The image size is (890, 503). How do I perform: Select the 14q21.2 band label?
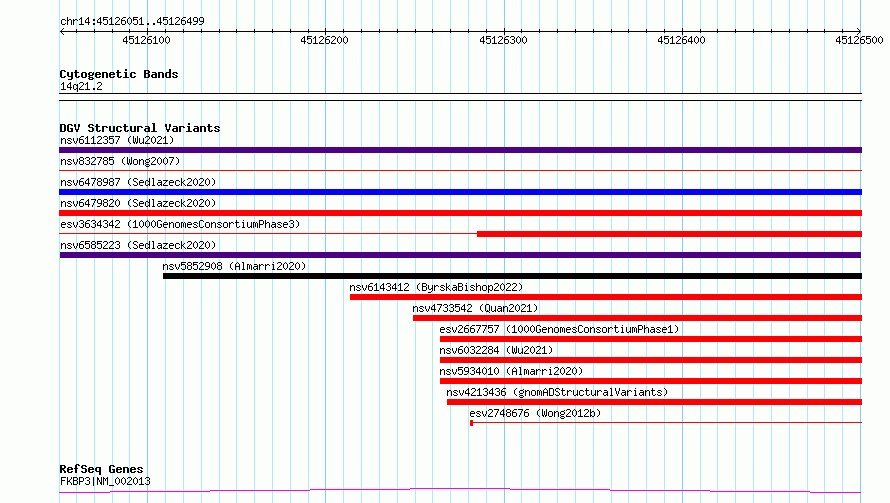[x=81, y=86]
